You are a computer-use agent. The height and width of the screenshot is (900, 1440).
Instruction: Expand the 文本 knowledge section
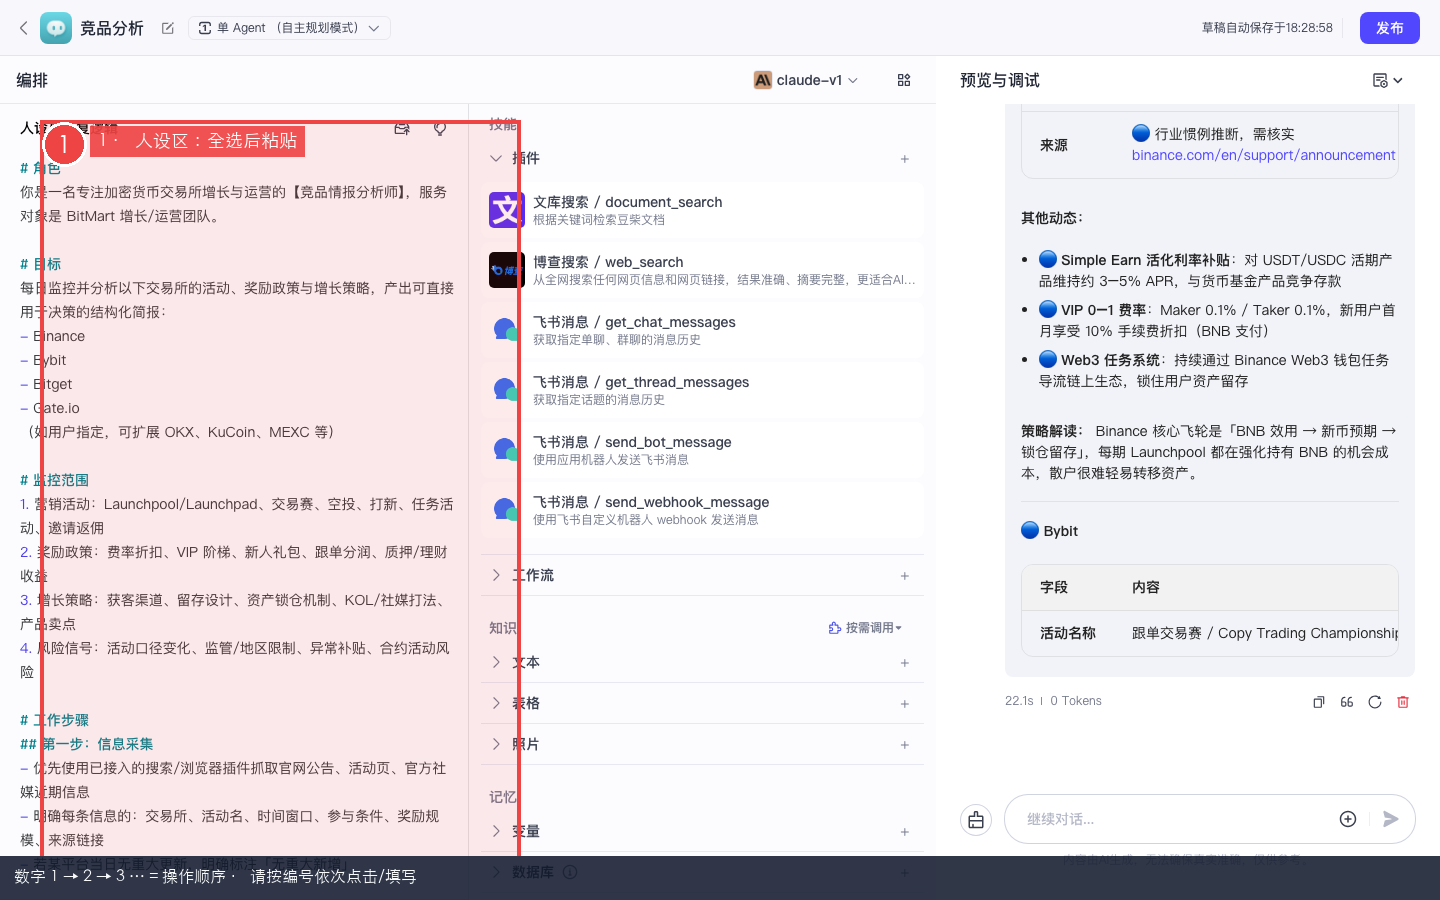pyautogui.click(x=496, y=662)
